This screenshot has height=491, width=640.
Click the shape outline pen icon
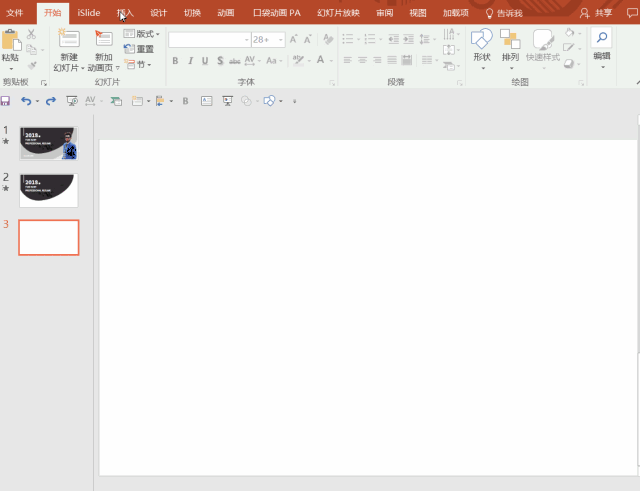click(x=569, y=48)
